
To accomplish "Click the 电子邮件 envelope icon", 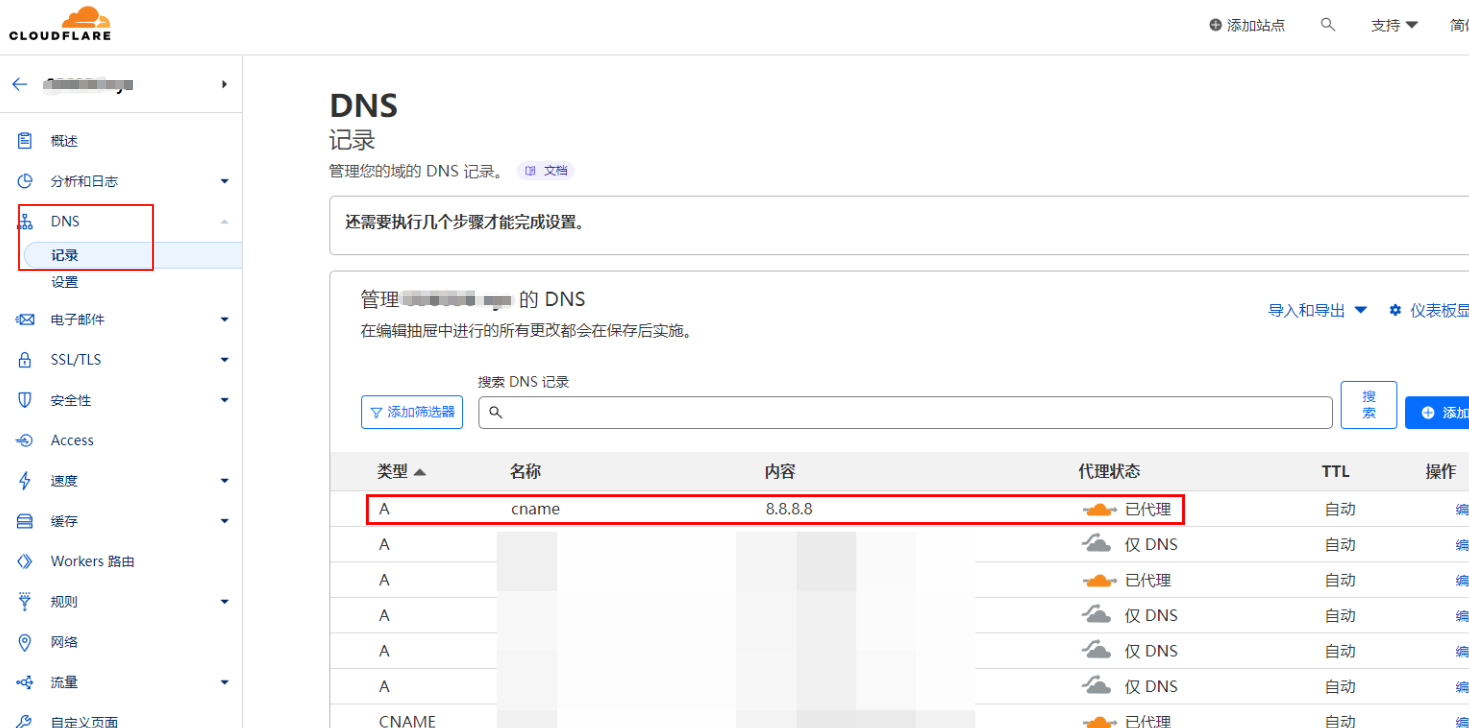I will [x=25, y=320].
